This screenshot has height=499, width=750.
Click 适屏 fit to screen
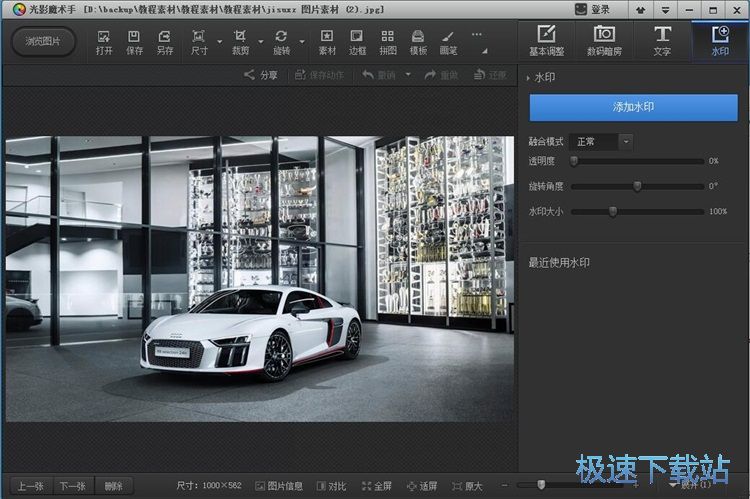click(x=422, y=486)
